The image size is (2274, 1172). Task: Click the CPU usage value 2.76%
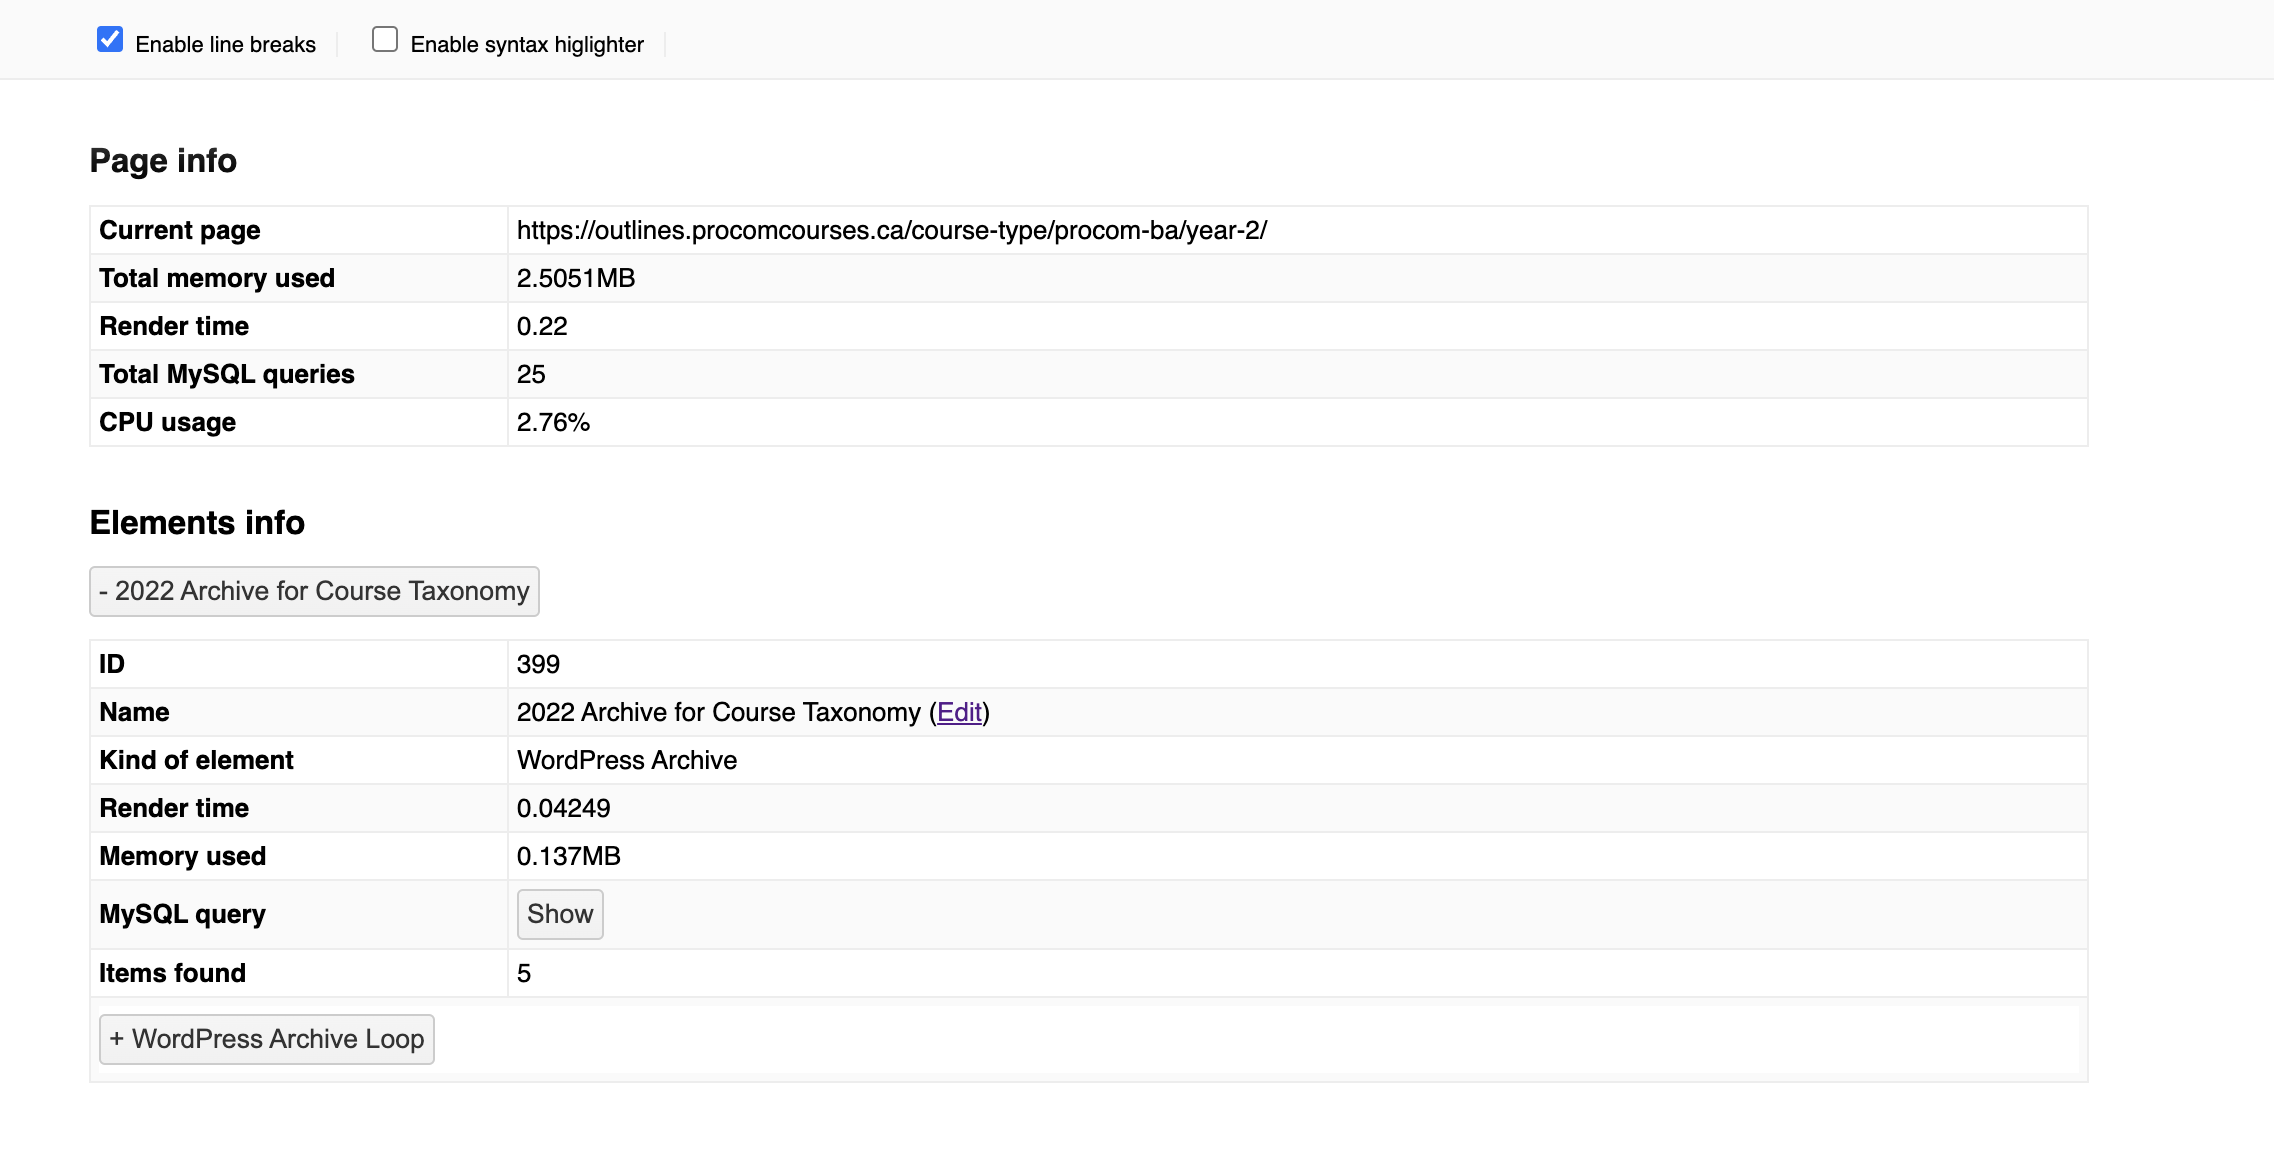pos(552,422)
